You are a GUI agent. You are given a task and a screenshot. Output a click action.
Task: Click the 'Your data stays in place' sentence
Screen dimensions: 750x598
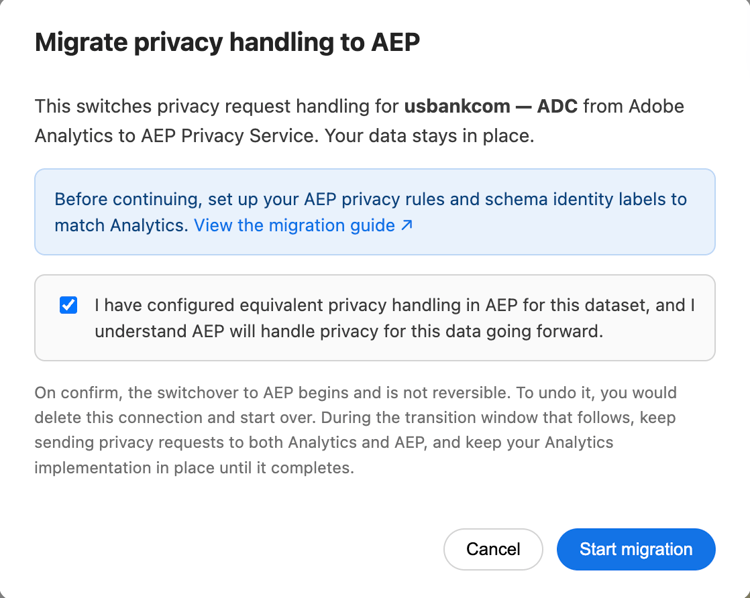[429, 136]
